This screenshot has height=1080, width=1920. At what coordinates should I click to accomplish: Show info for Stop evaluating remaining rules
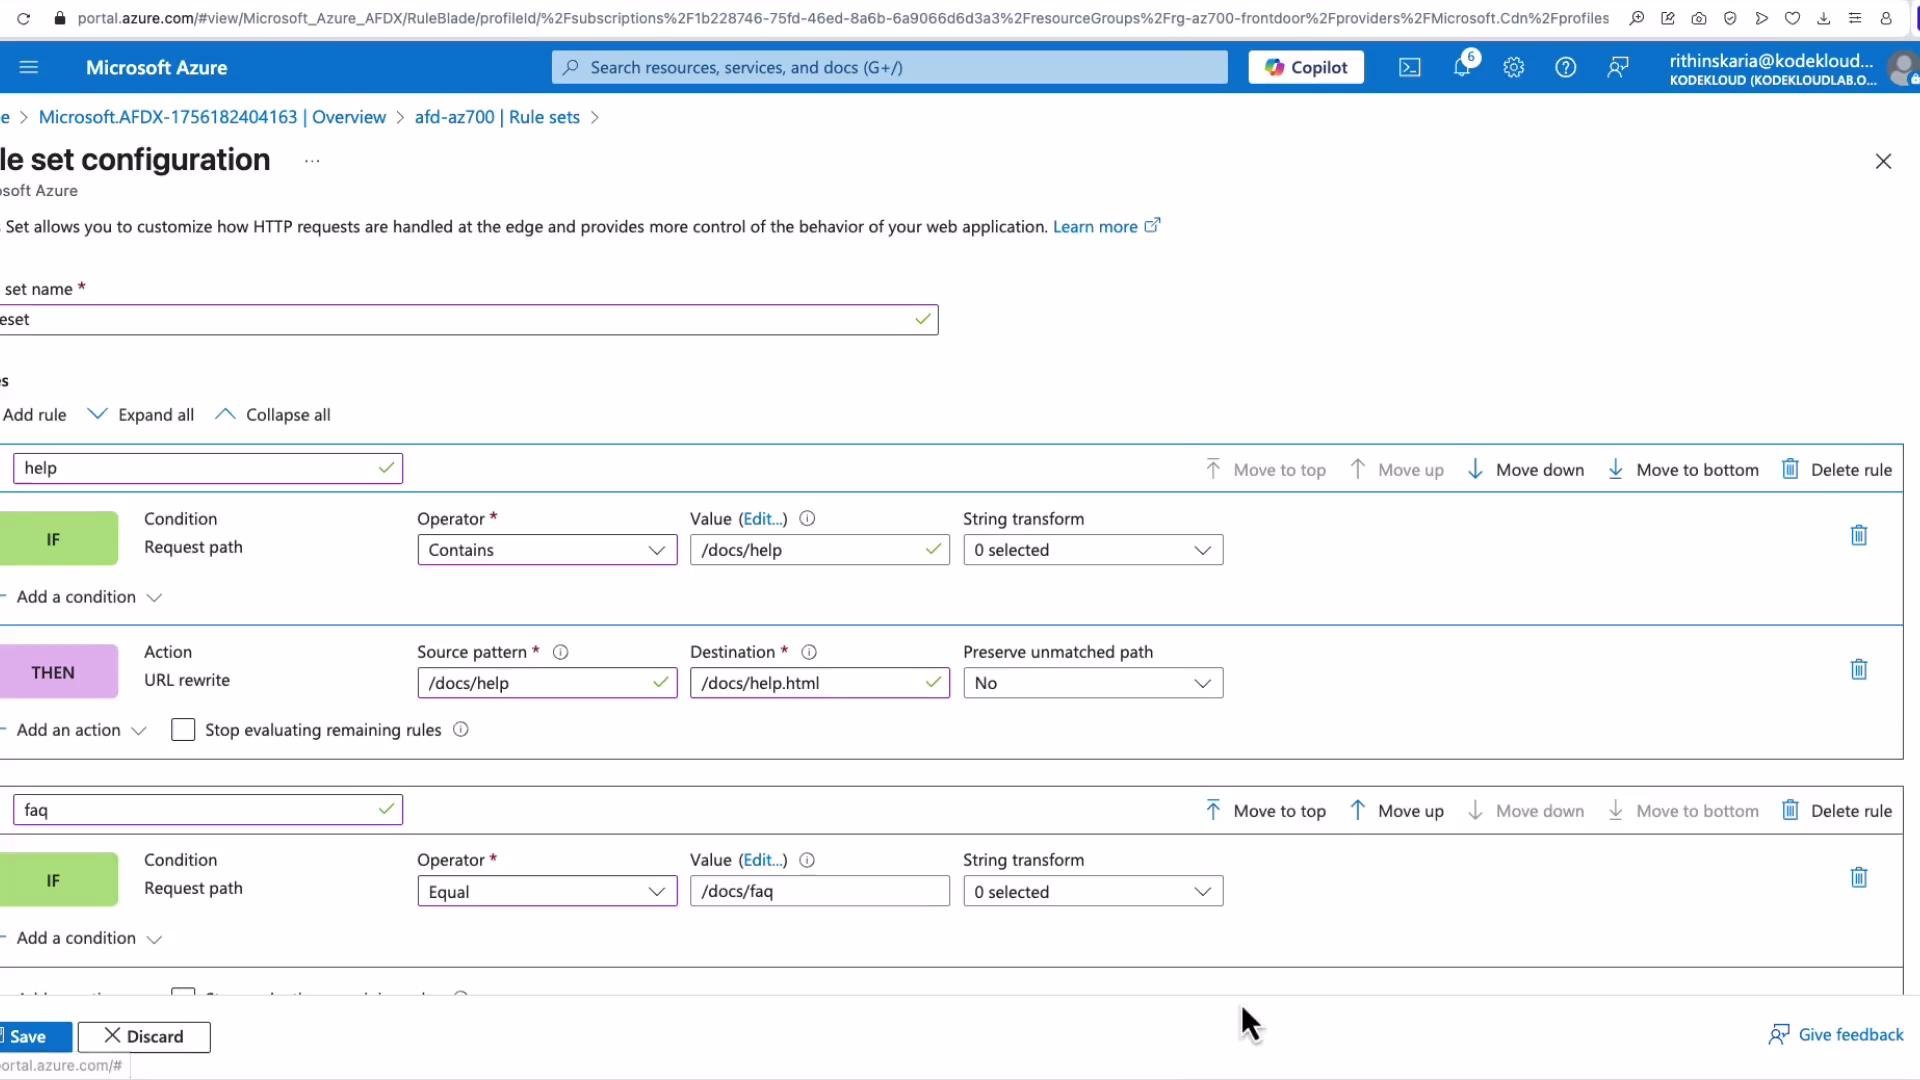pyautogui.click(x=461, y=729)
